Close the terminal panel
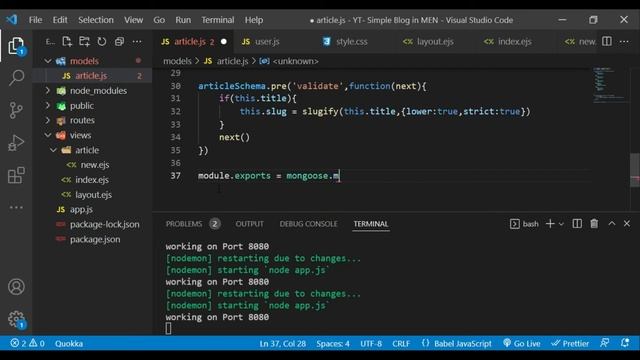 coord(627,224)
